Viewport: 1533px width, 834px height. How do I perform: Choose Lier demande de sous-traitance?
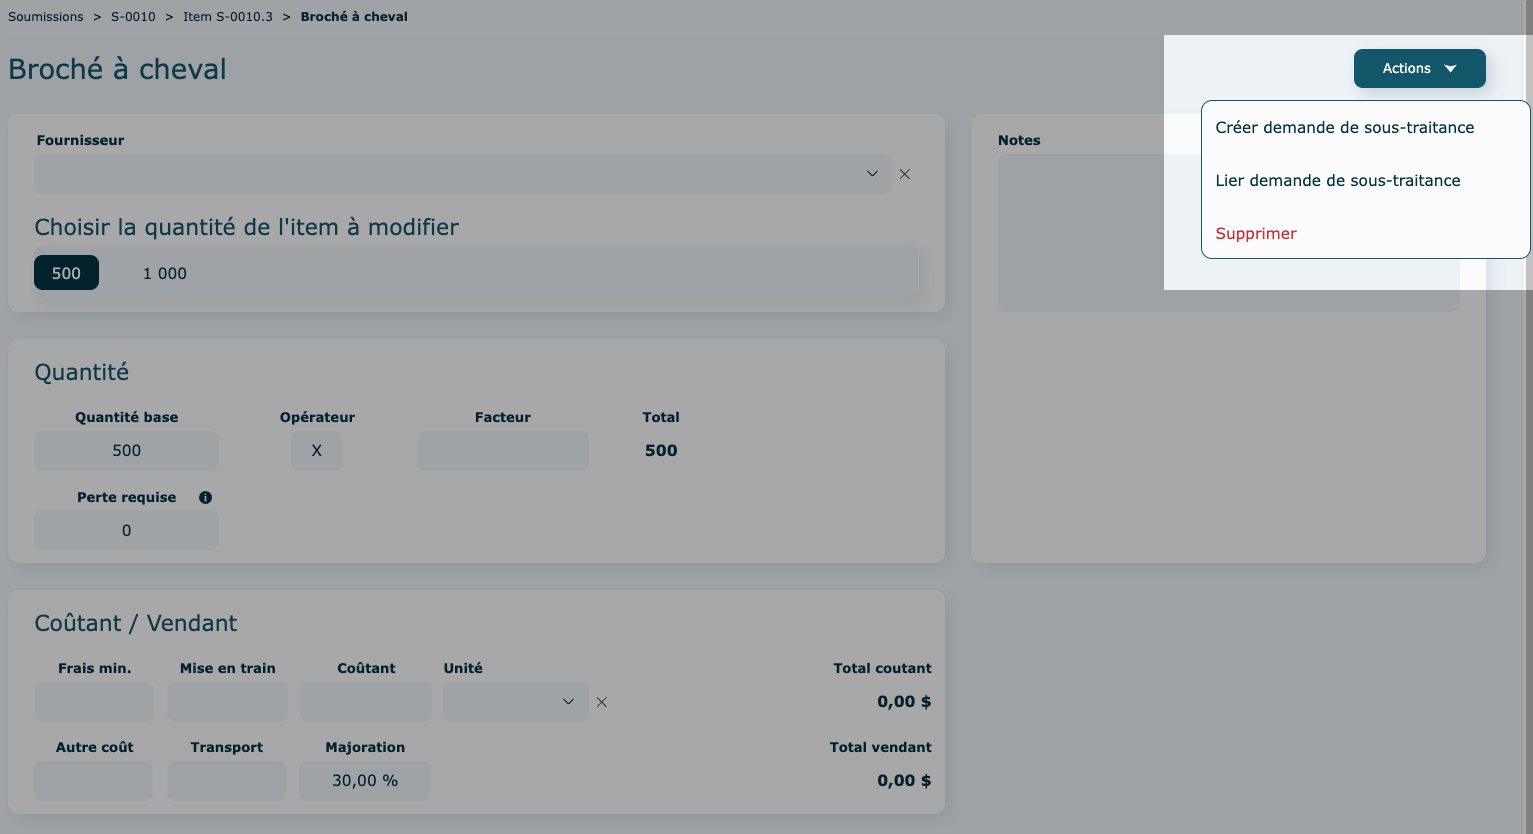point(1337,181)
